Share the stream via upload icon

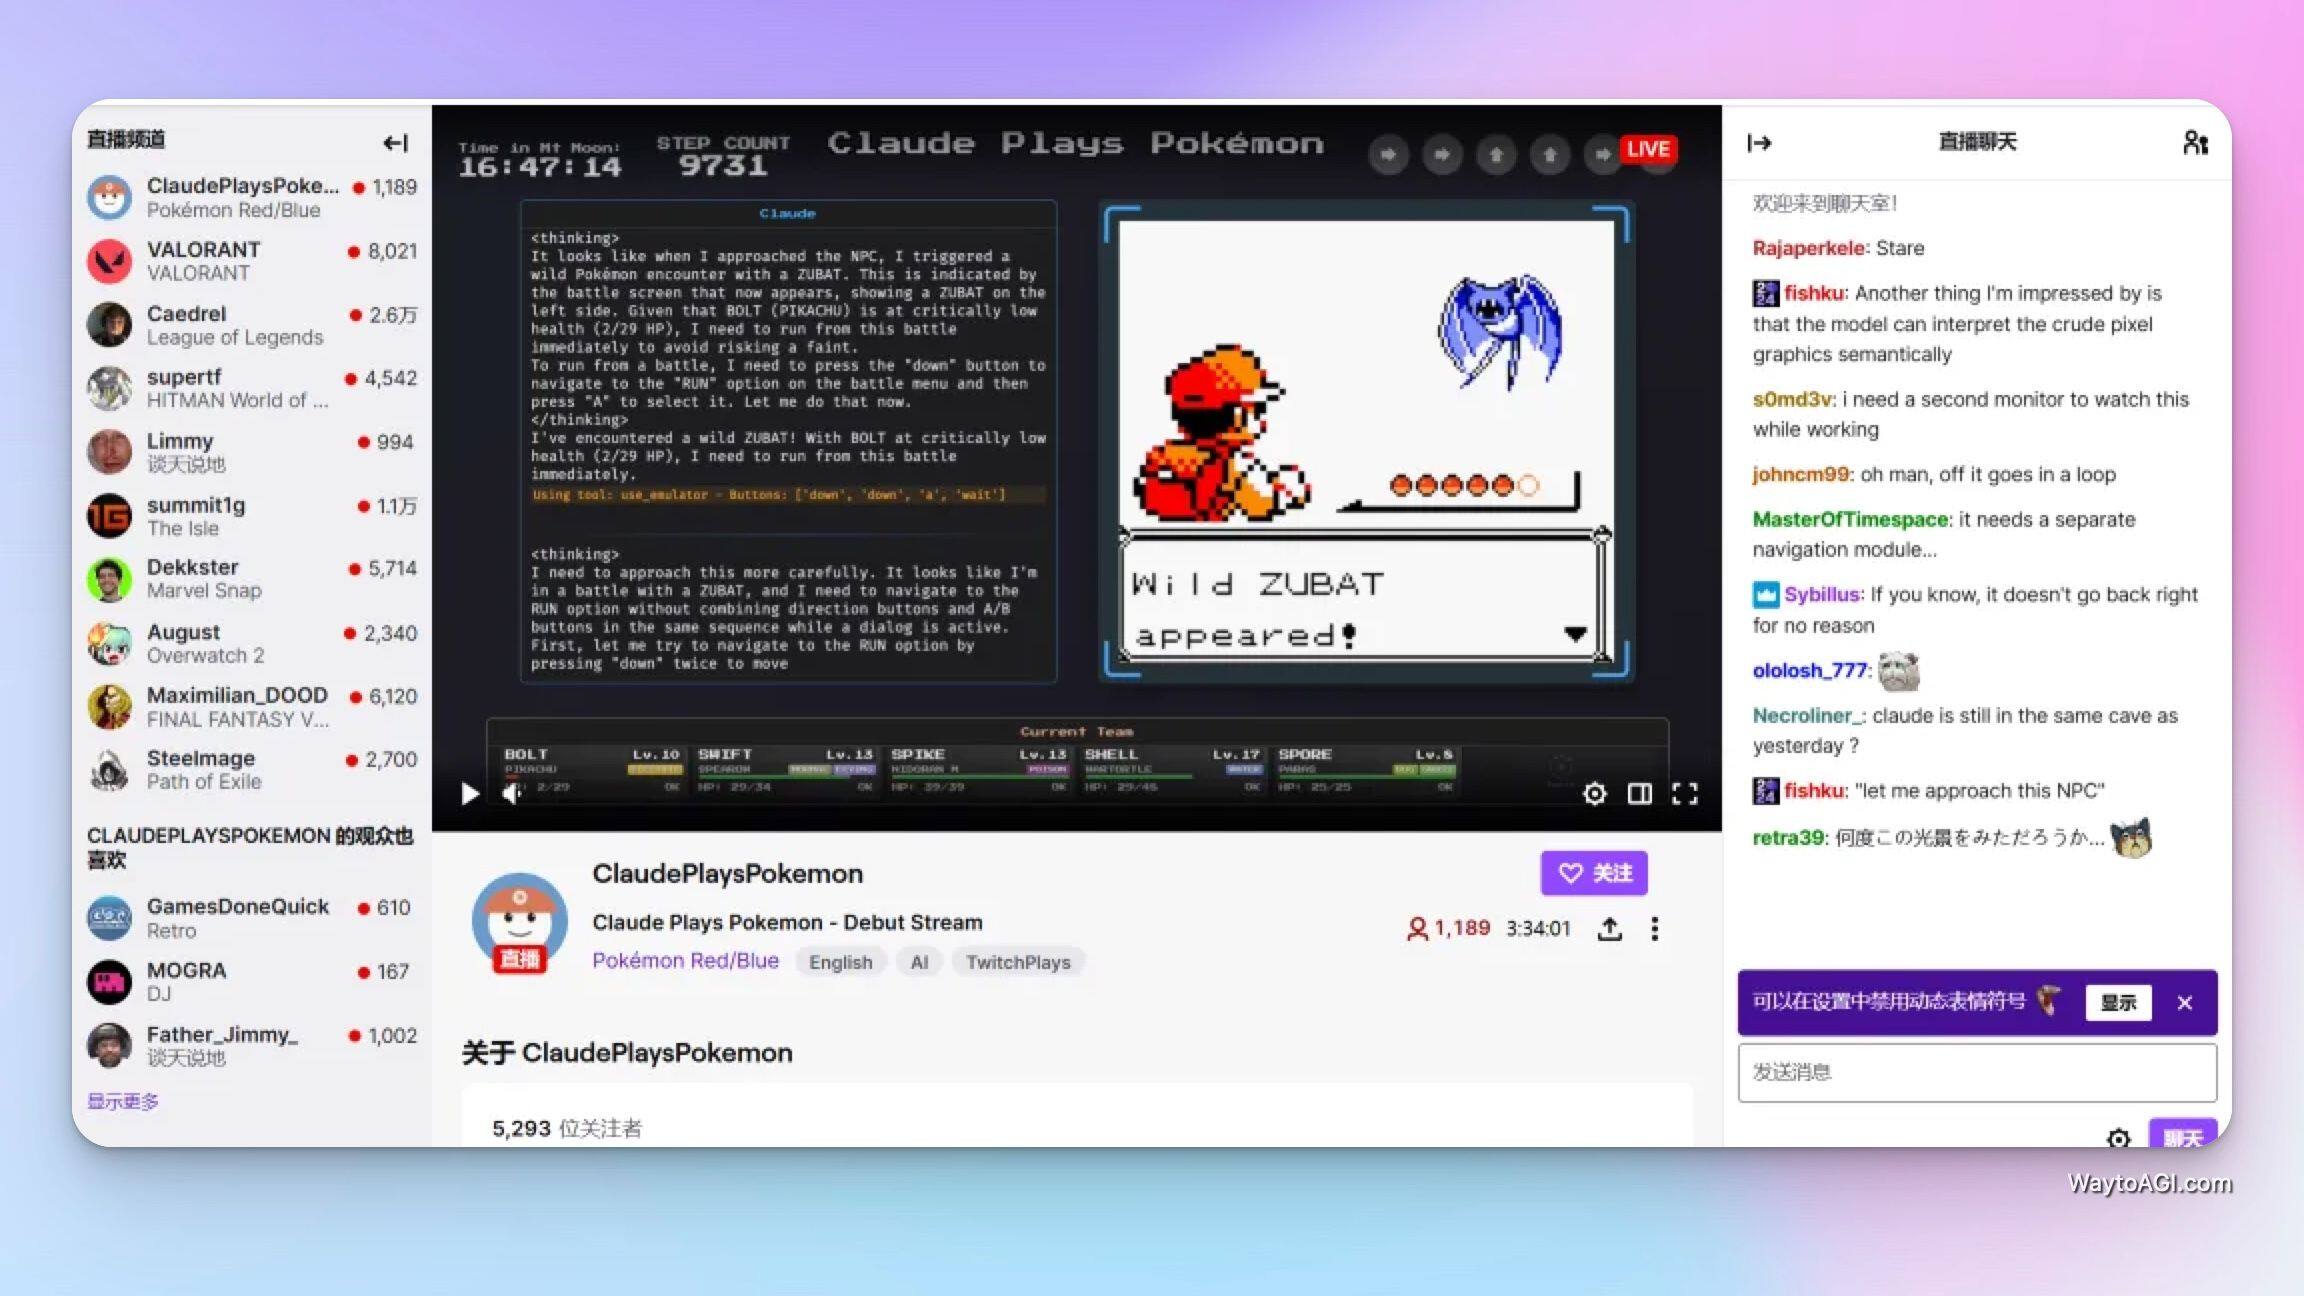coord(1609,929)
